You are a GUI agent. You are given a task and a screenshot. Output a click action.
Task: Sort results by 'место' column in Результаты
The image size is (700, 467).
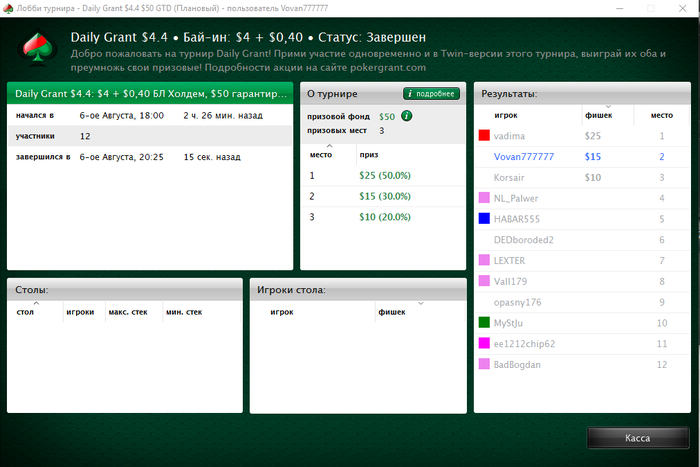662,115
